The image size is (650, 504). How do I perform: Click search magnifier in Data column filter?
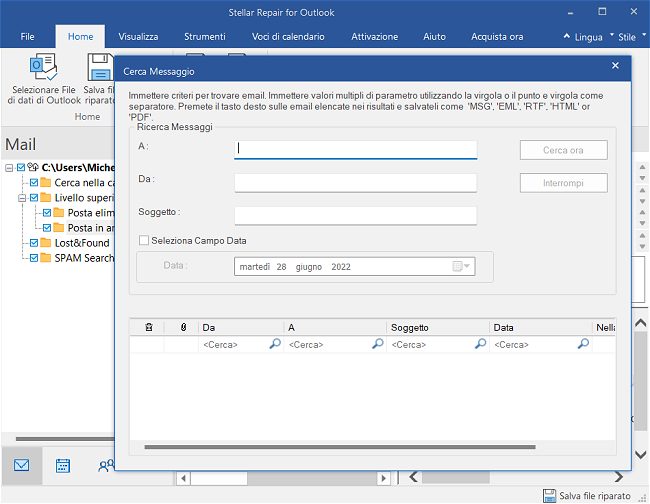[x=583, y=344]
